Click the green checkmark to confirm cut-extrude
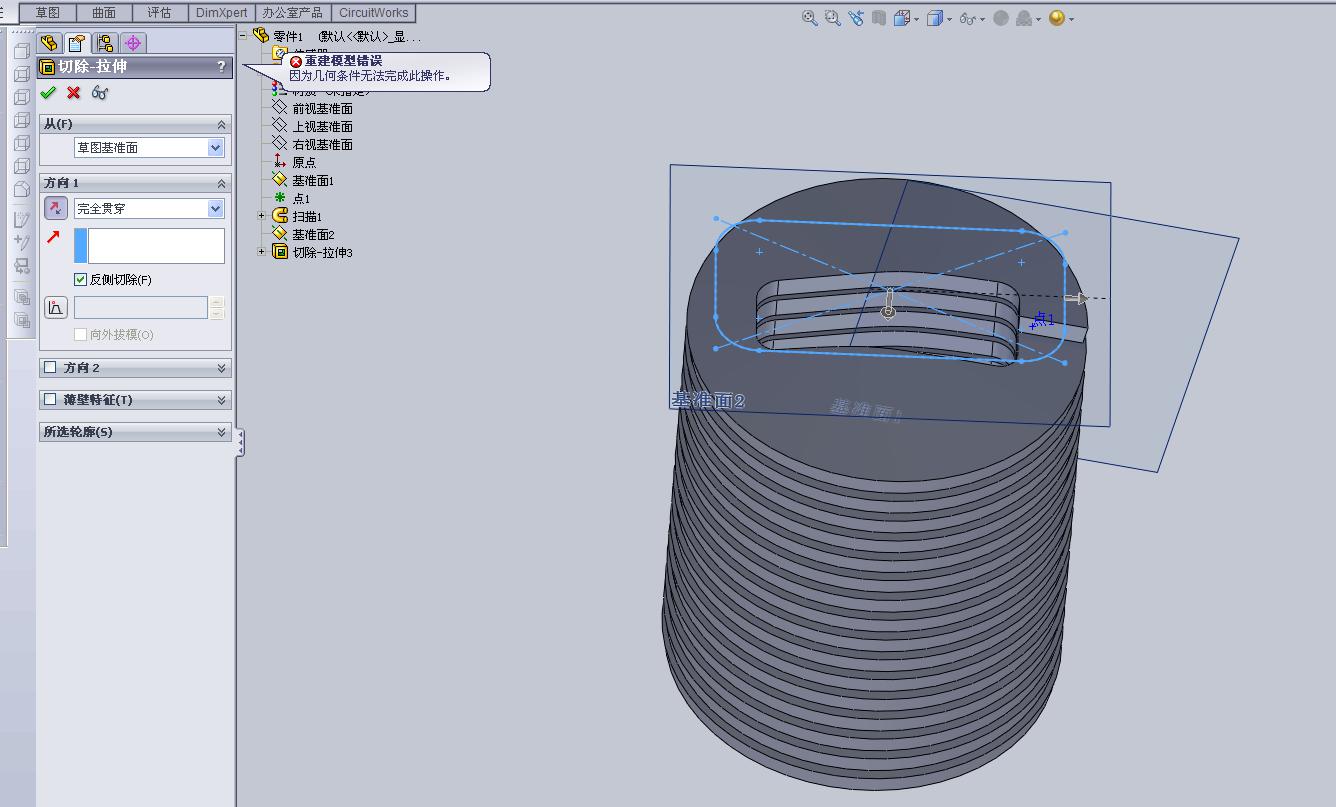This screenshot has width=1336, height=807. 48,93
